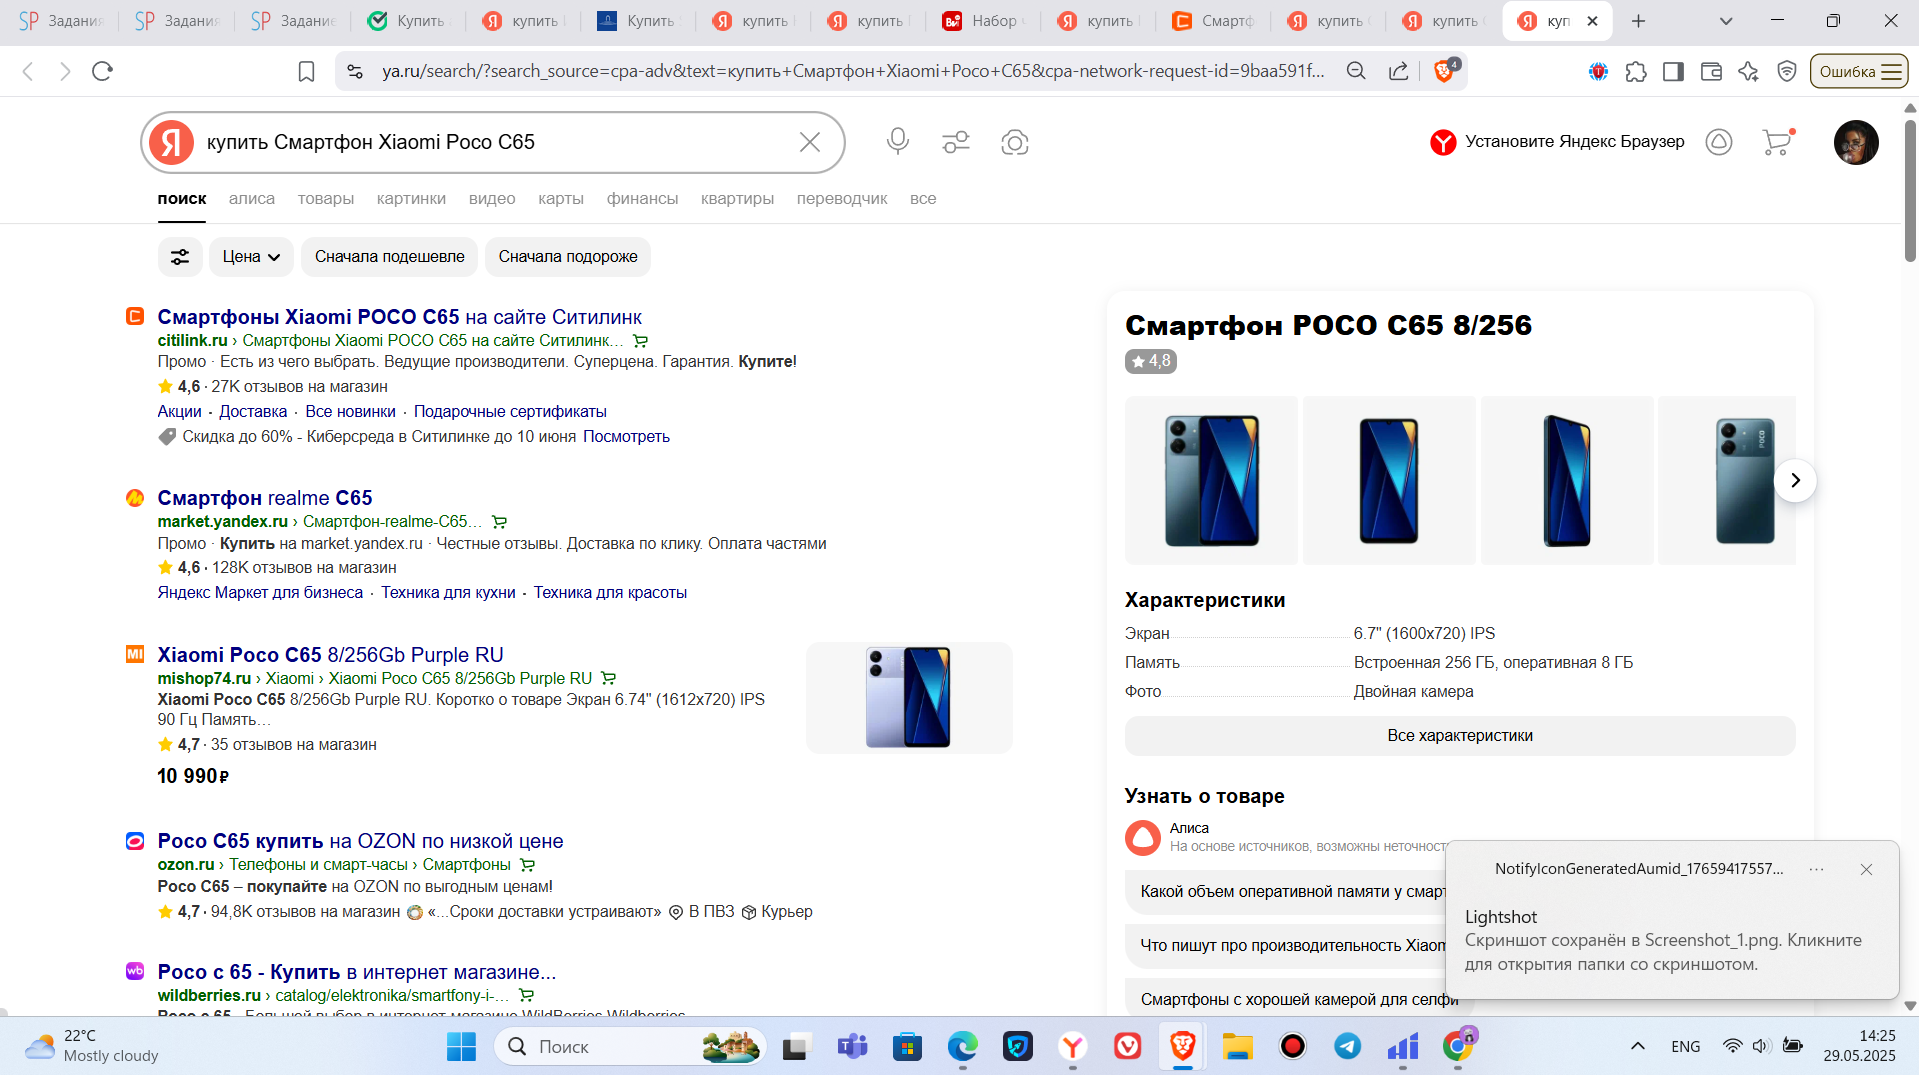Open the user profile avatar
This screenshot has height=1075, width=1919.
tap(1856, 142)
